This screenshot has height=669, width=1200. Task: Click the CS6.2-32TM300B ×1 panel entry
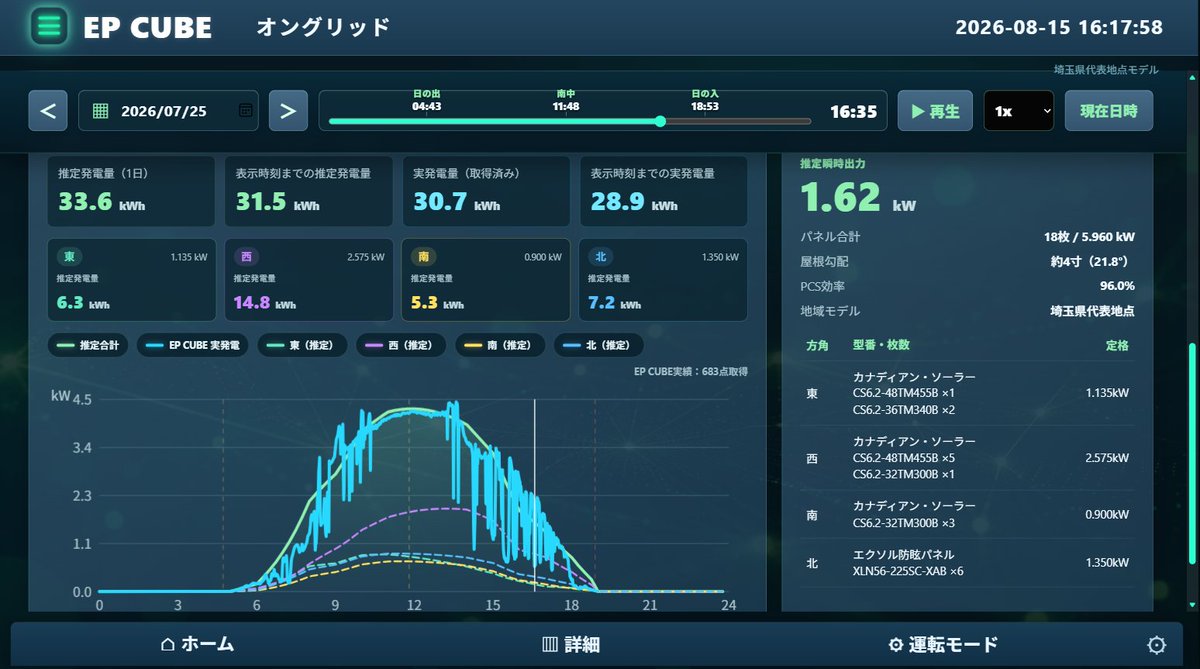coord(904,474)
